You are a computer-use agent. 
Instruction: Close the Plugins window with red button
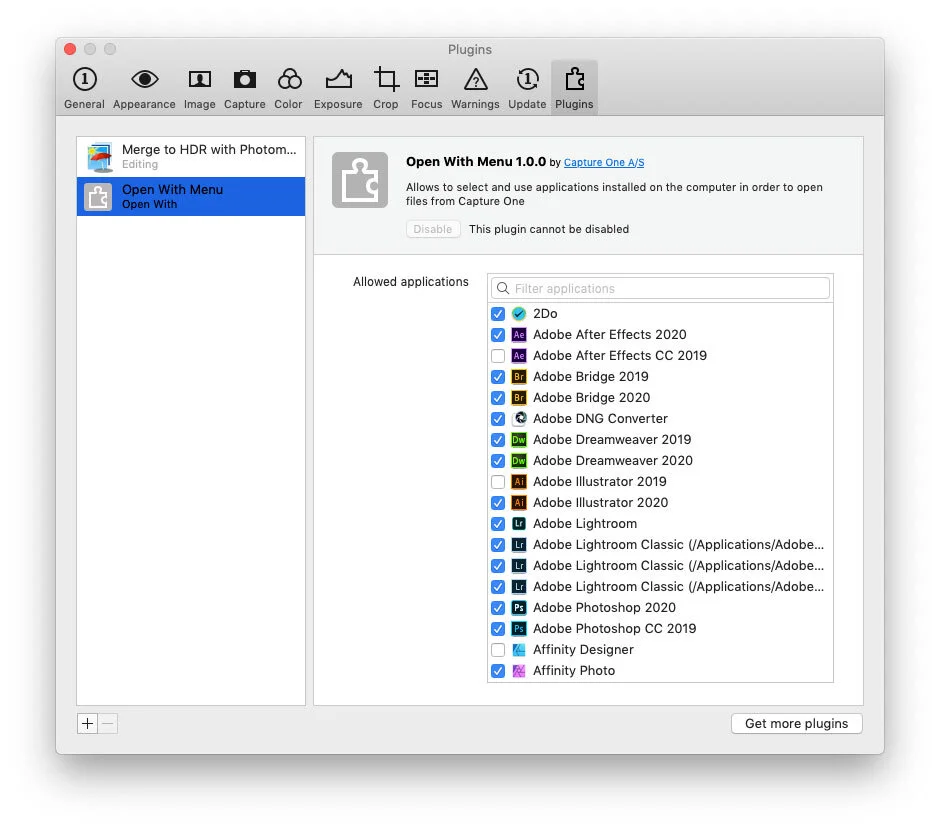[70, 49]
